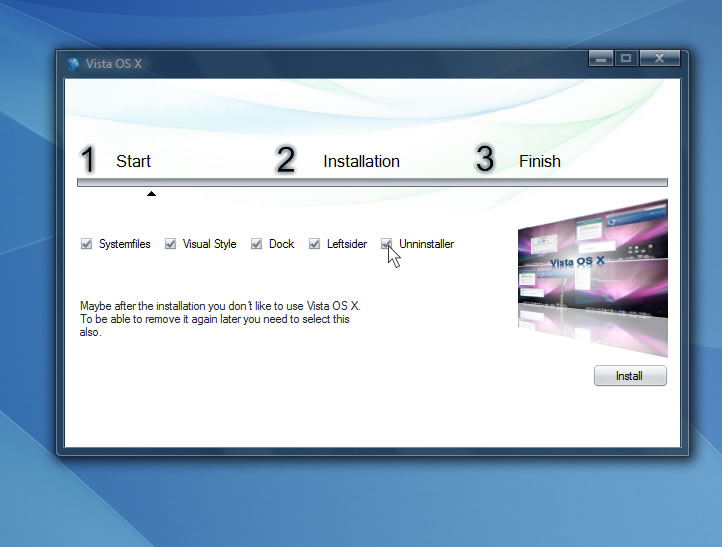Toggle the Leftsider checkbox
722x547 pixels.
coord(314,244)
